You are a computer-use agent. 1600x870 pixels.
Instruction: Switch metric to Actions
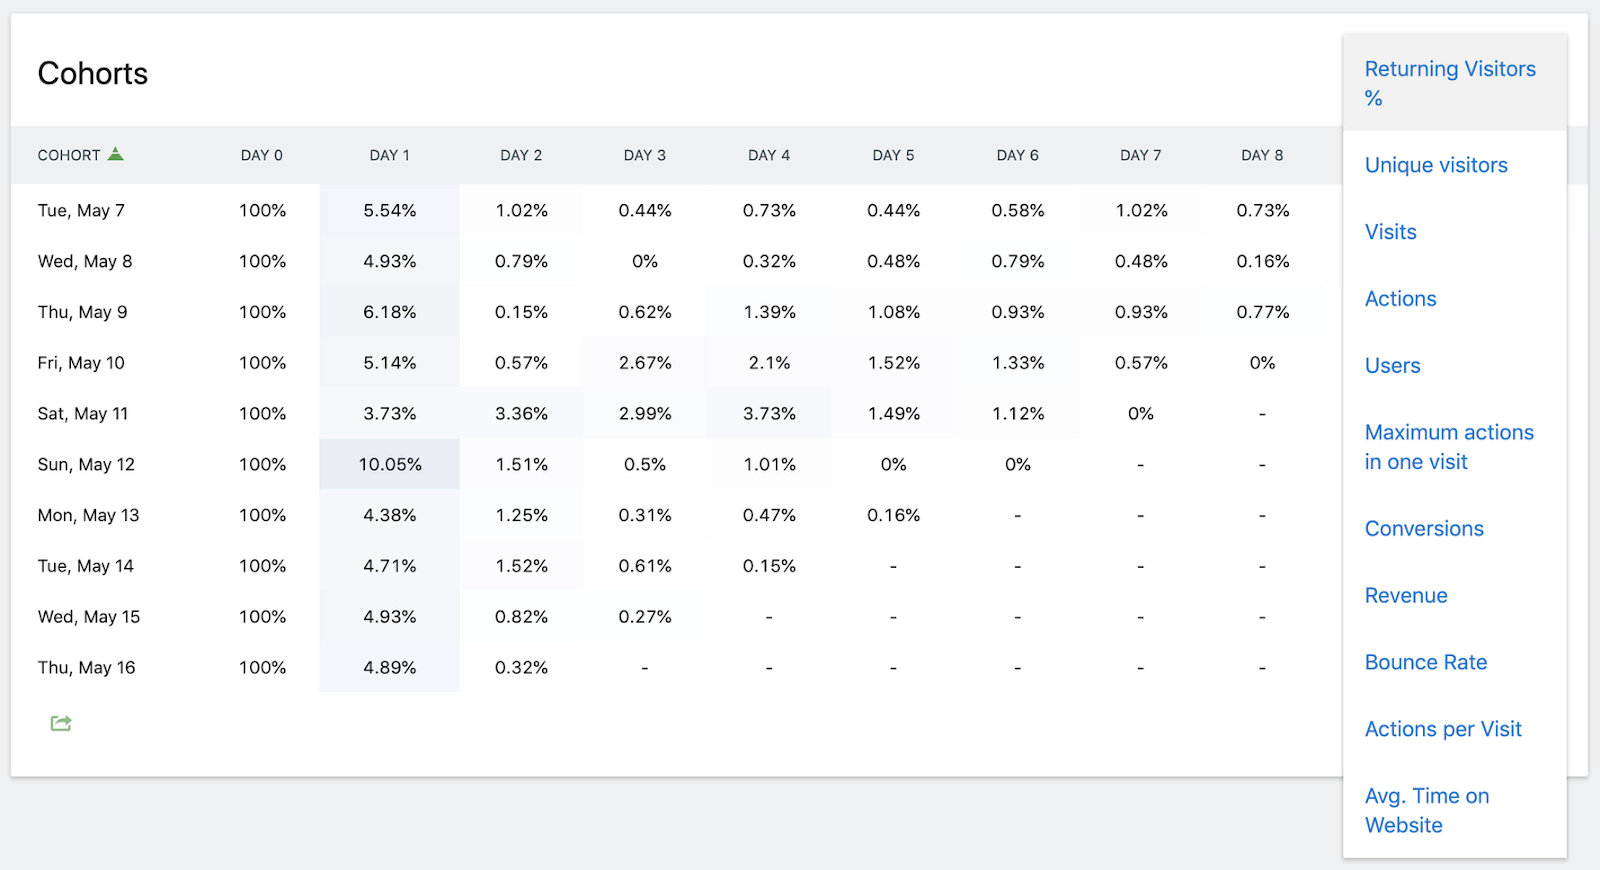coord(1399,298)
